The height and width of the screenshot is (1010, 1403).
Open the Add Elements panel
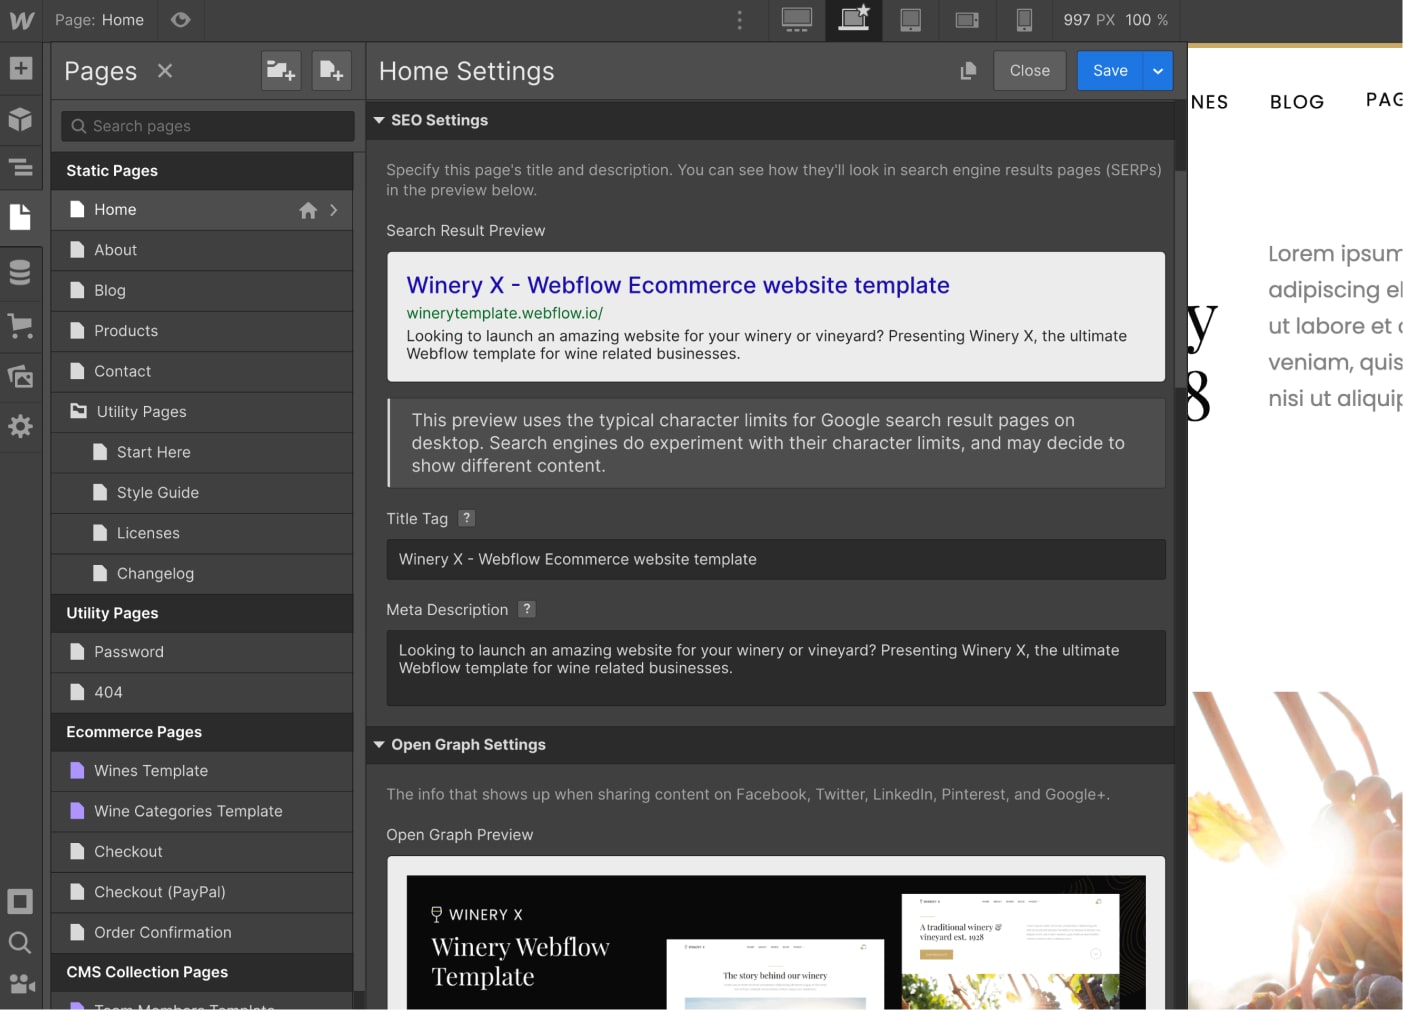[21, 68]
